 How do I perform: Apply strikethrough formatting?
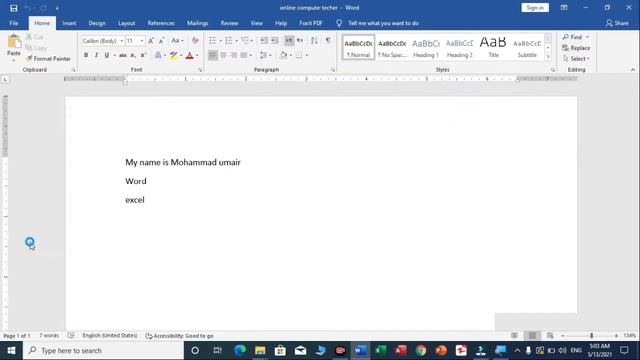pos(122,55)
